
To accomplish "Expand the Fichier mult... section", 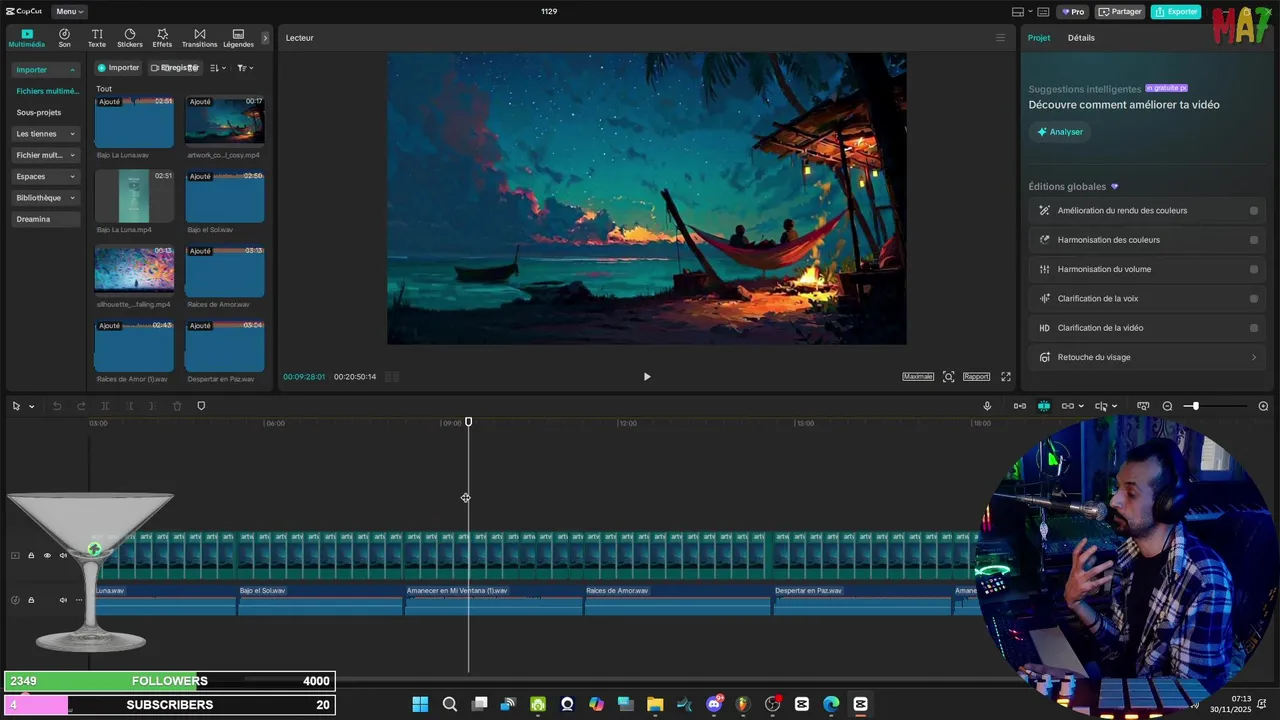I will pos(45,155).
